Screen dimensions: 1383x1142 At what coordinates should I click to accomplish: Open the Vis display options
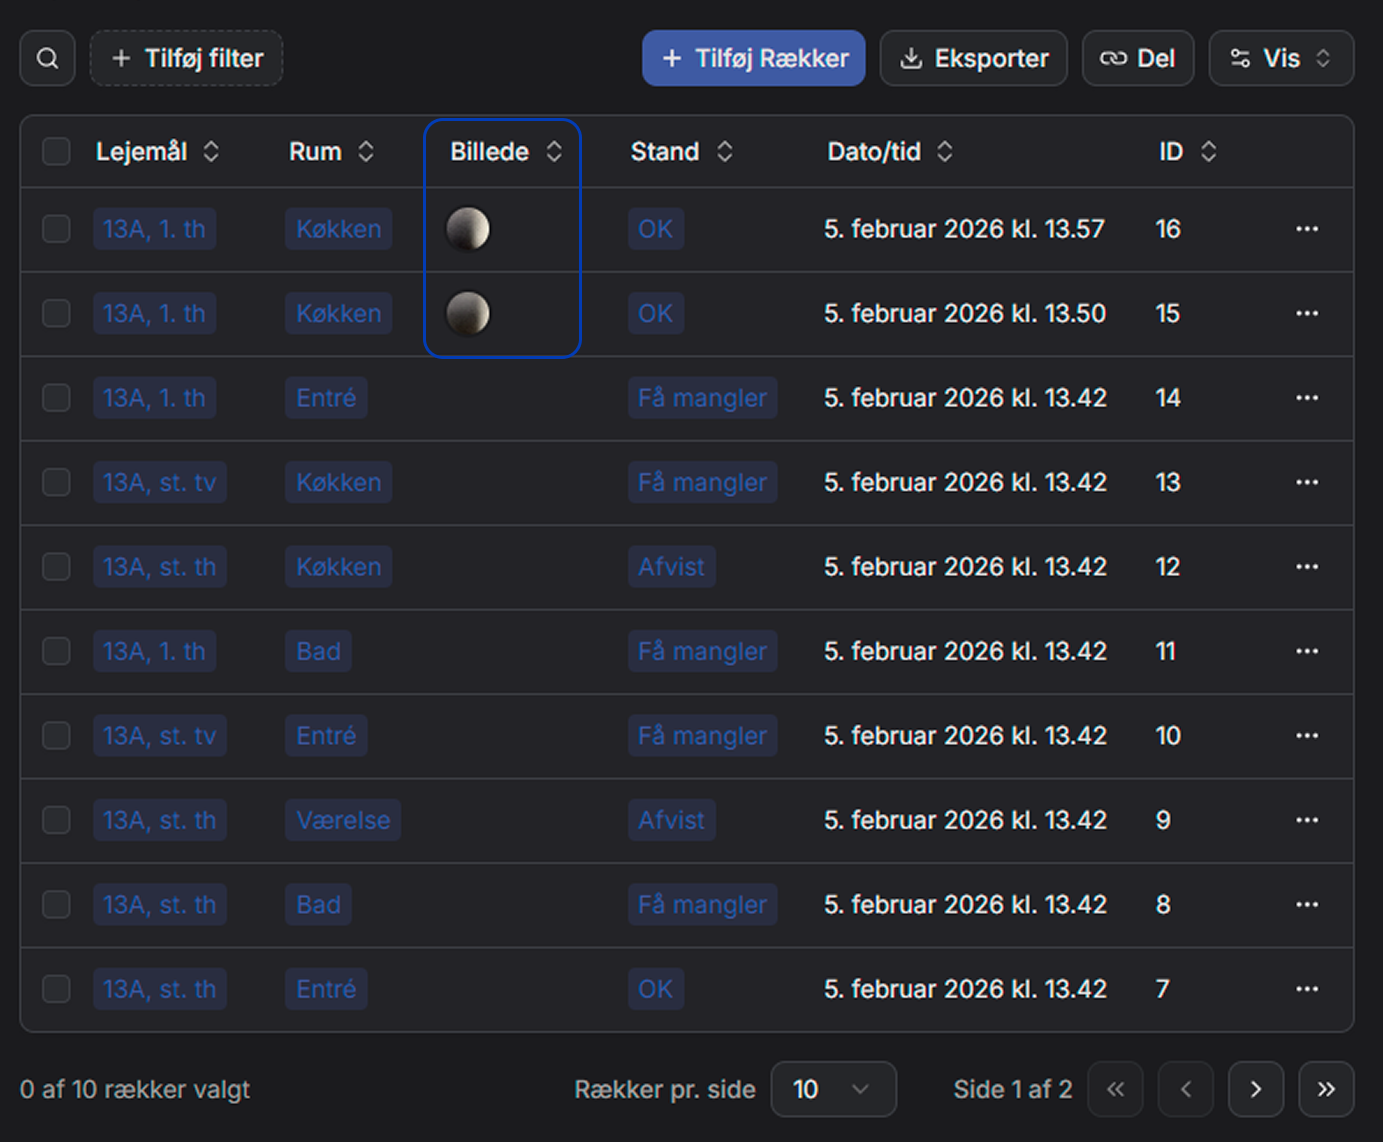[x=1281, y=58]
